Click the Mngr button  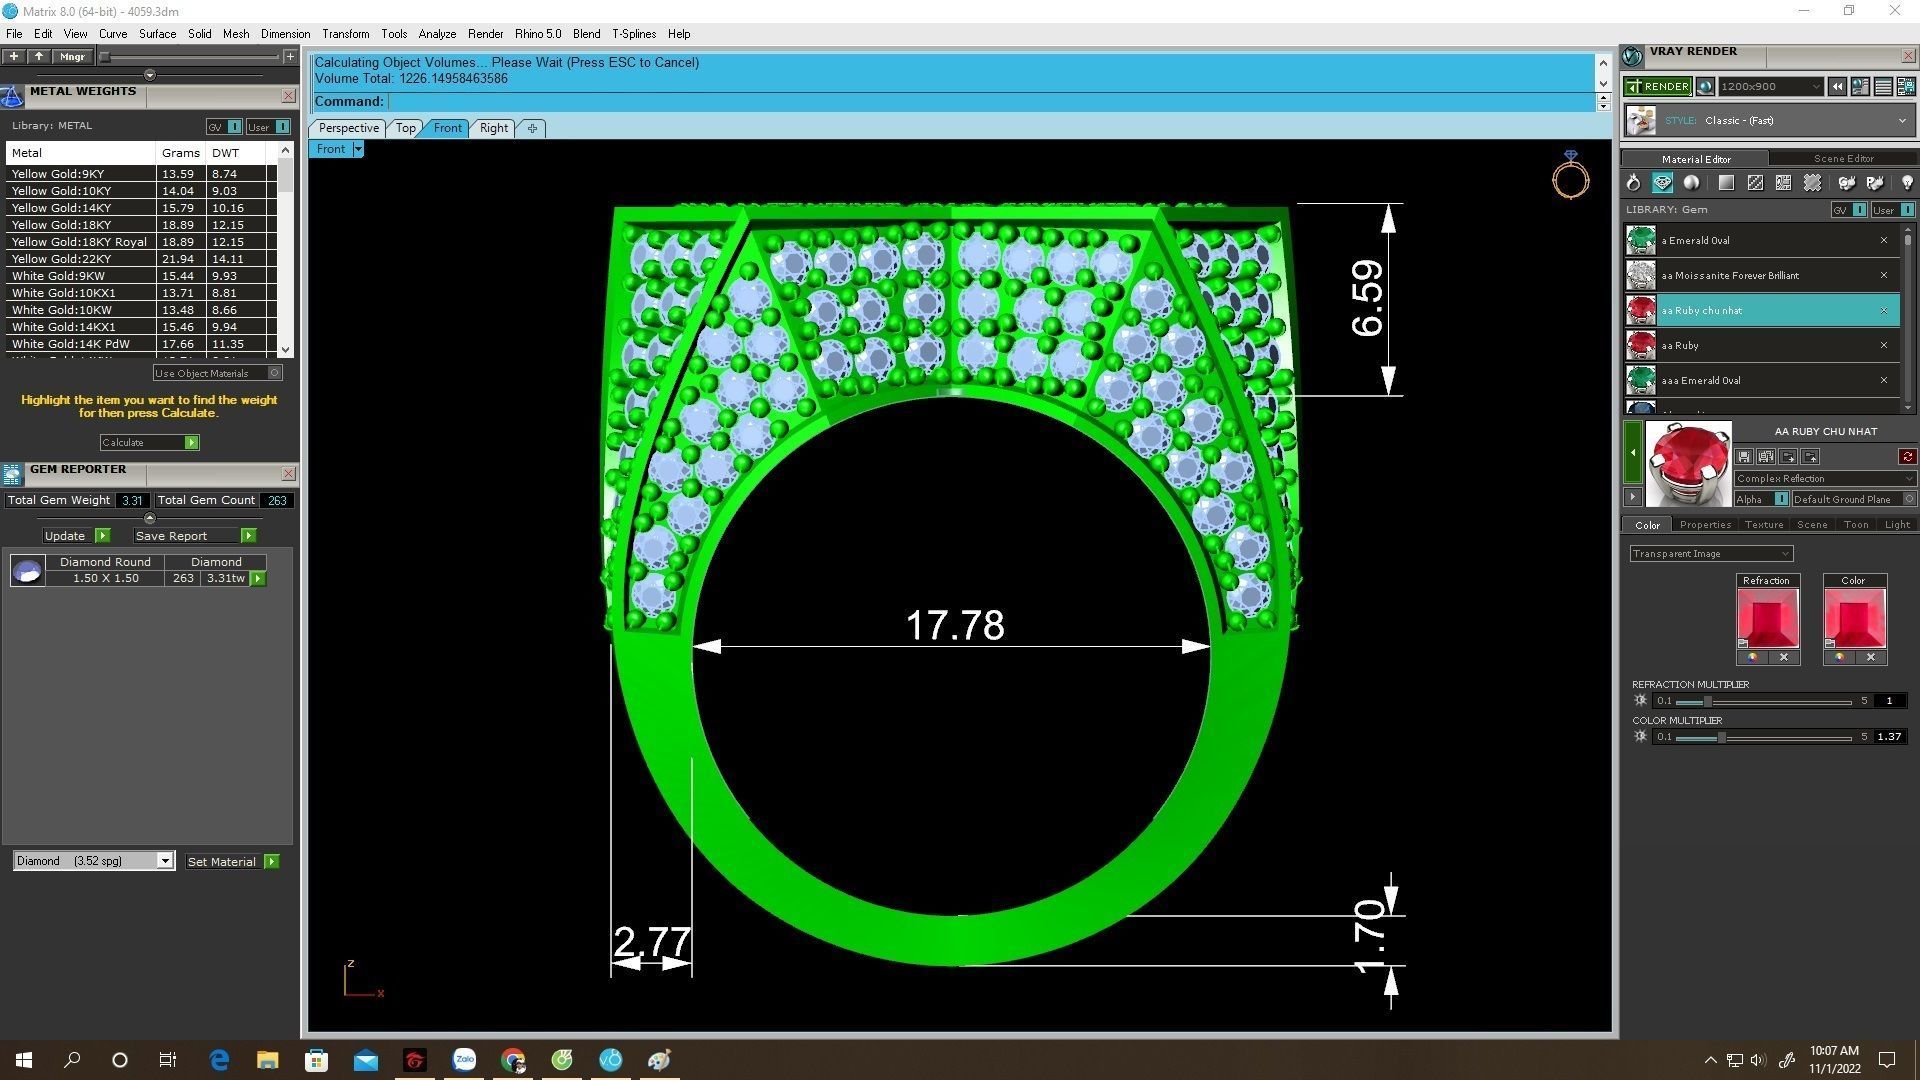[72, 57]
